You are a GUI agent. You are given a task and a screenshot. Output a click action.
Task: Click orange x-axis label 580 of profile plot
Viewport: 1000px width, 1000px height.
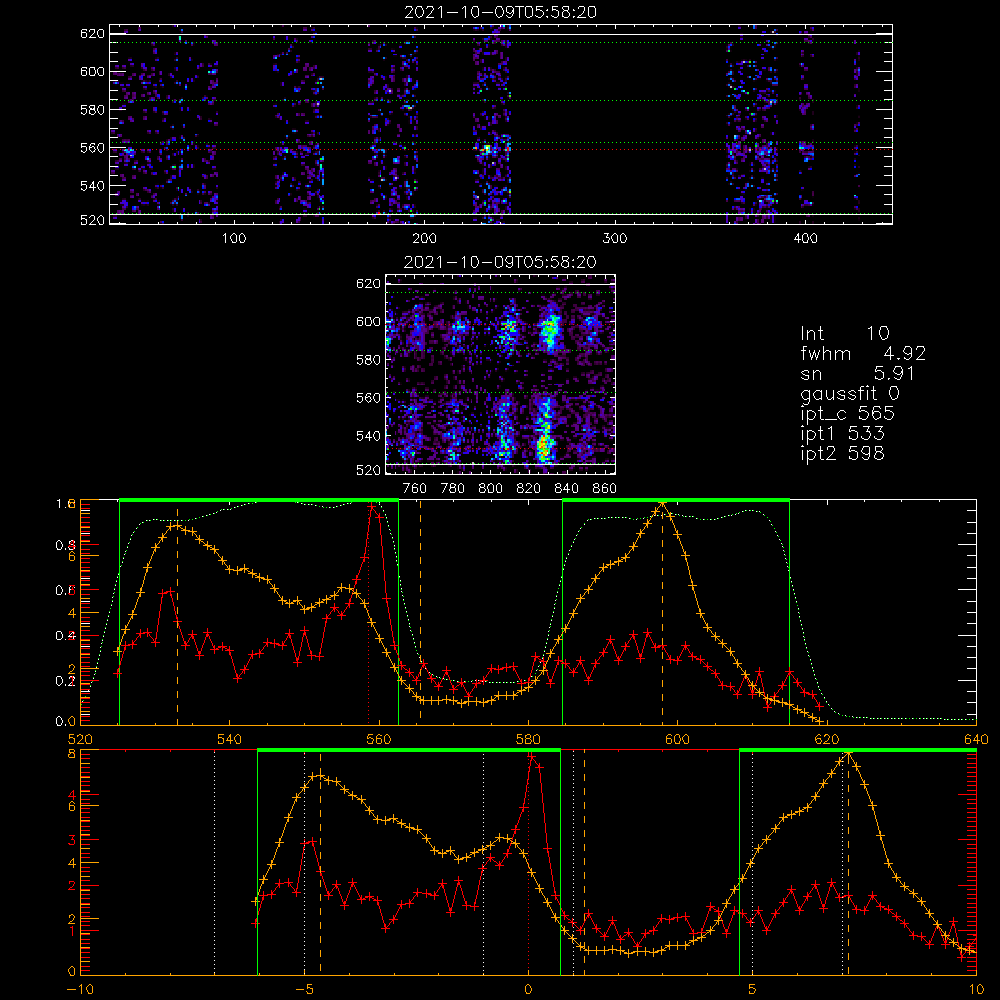(528, 740)
